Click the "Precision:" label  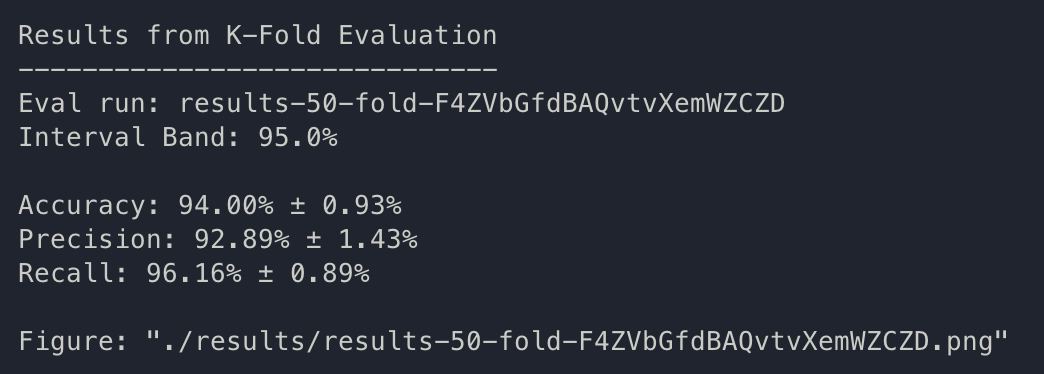99,239
